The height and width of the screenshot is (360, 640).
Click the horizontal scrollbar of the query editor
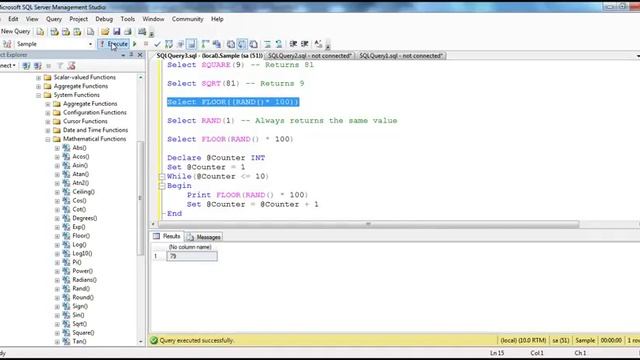coord(368,224)
